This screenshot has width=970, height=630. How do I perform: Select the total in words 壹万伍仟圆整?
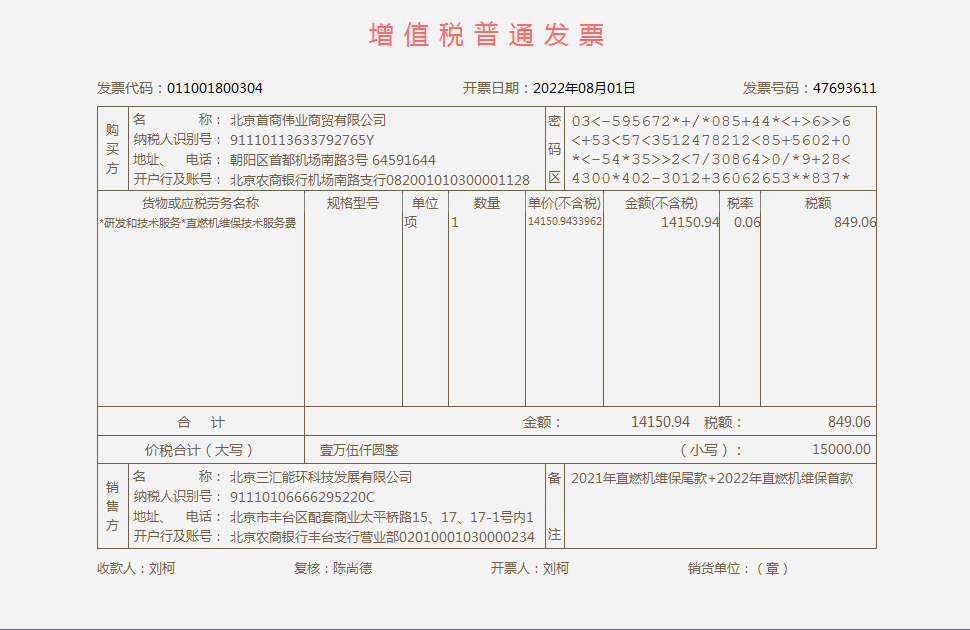click(x=359, y=450)
